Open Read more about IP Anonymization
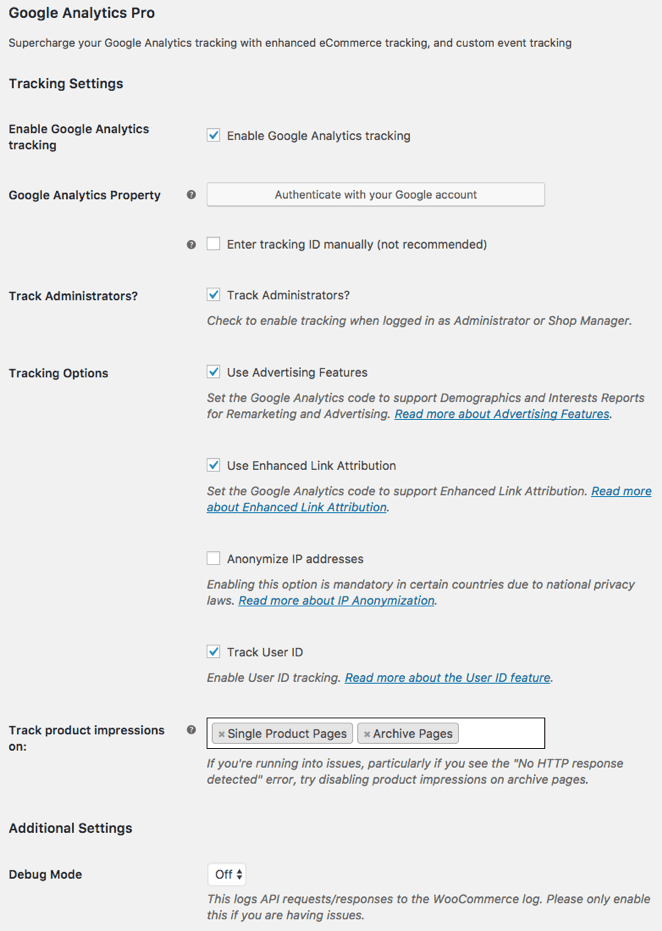Screen dimensions: 662x931 point(335,600)
